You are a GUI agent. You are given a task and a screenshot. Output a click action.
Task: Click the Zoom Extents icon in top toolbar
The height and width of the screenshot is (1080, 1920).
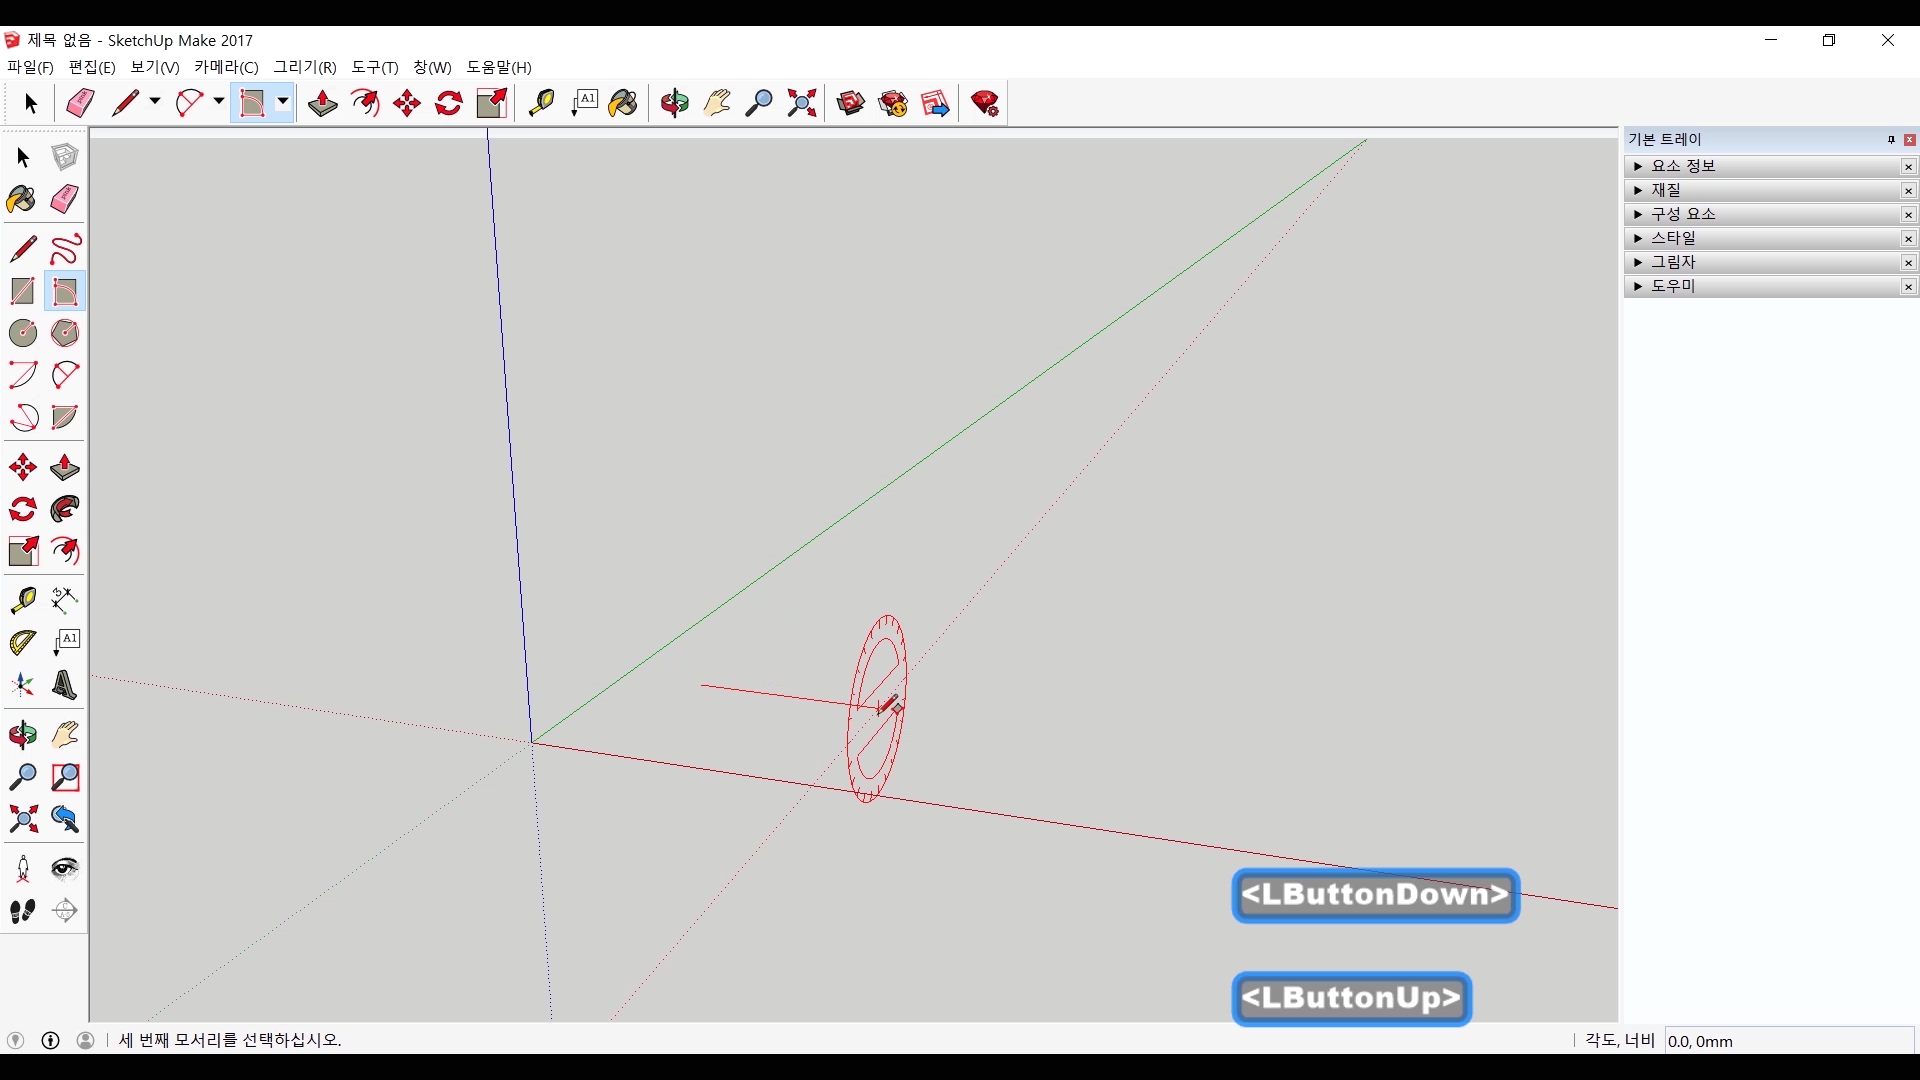point(802,103)
